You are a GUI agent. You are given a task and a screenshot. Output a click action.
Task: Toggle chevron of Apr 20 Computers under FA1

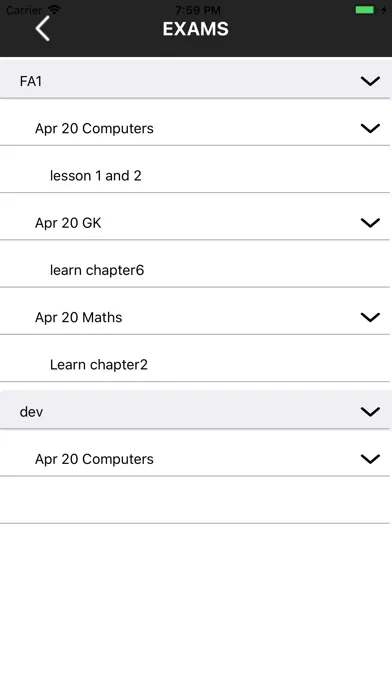(370, 128)
